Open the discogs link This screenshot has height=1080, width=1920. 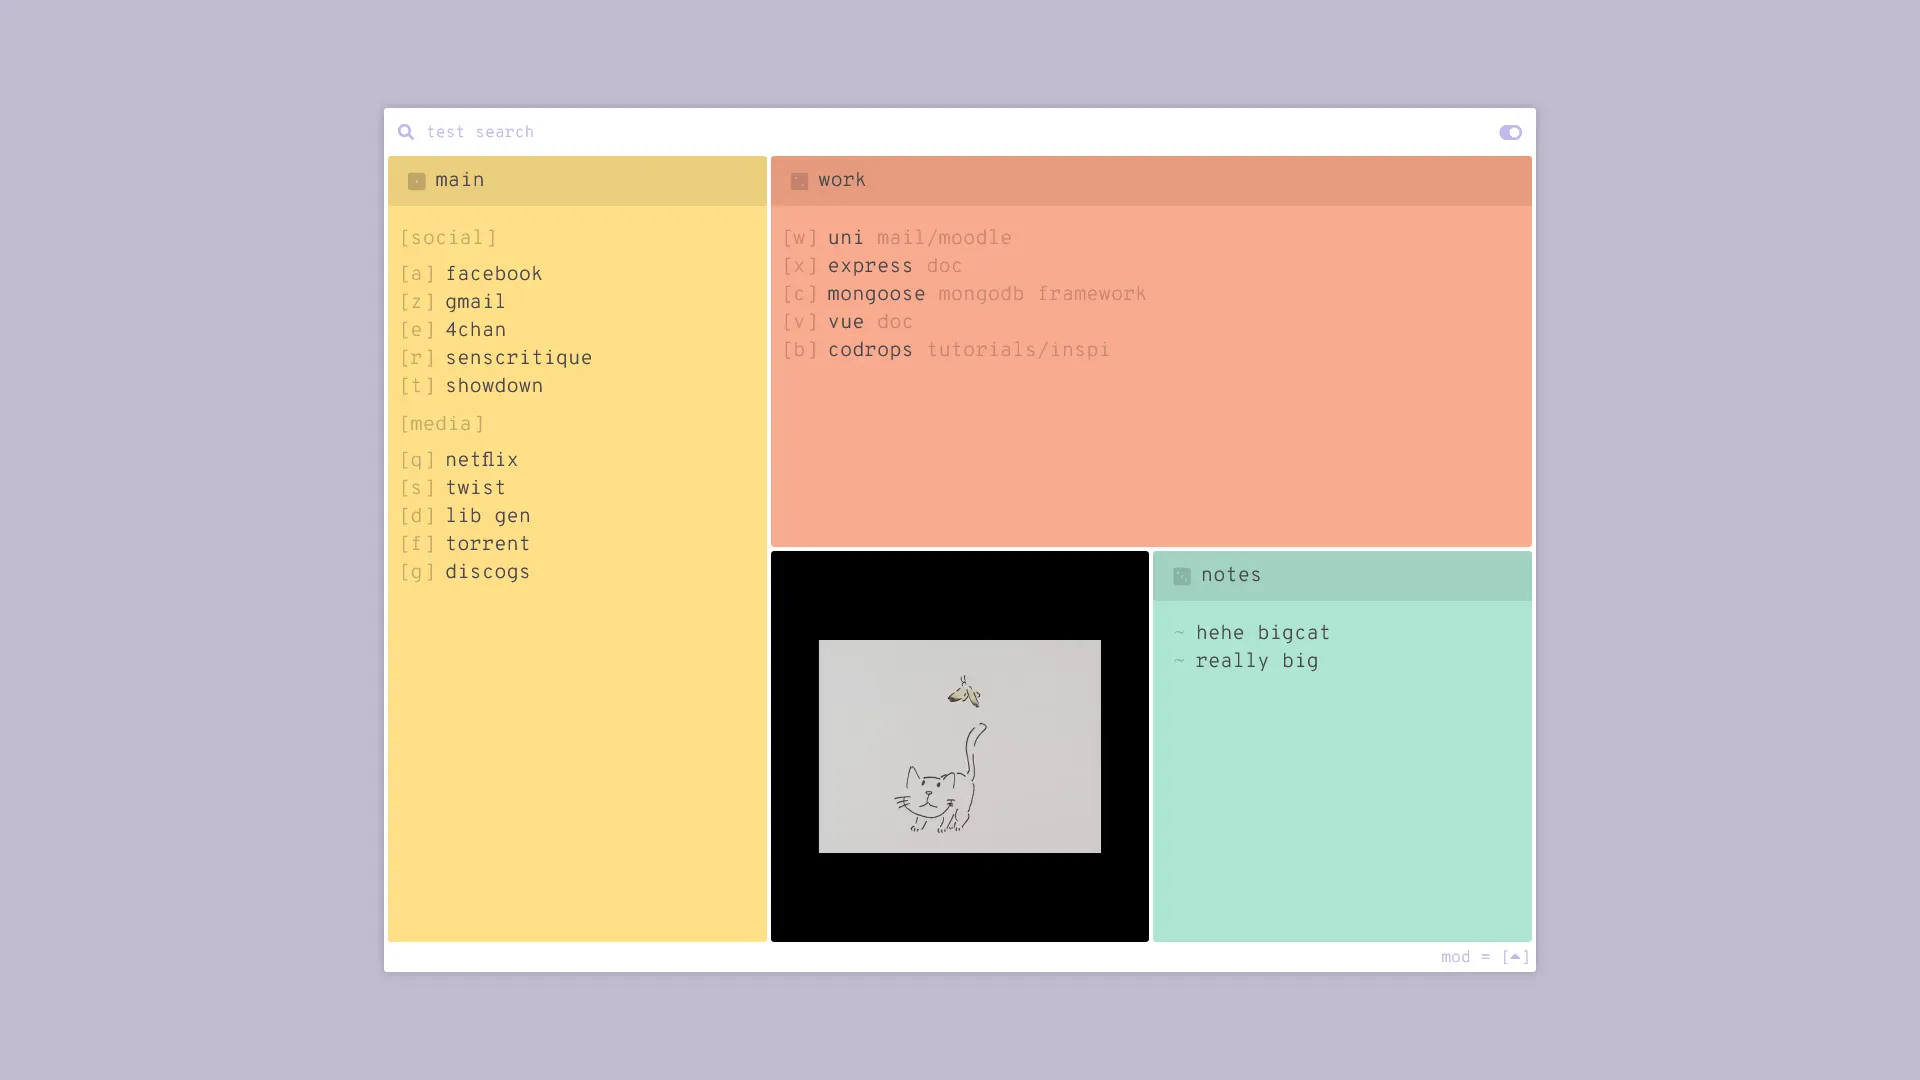[487, 572]
